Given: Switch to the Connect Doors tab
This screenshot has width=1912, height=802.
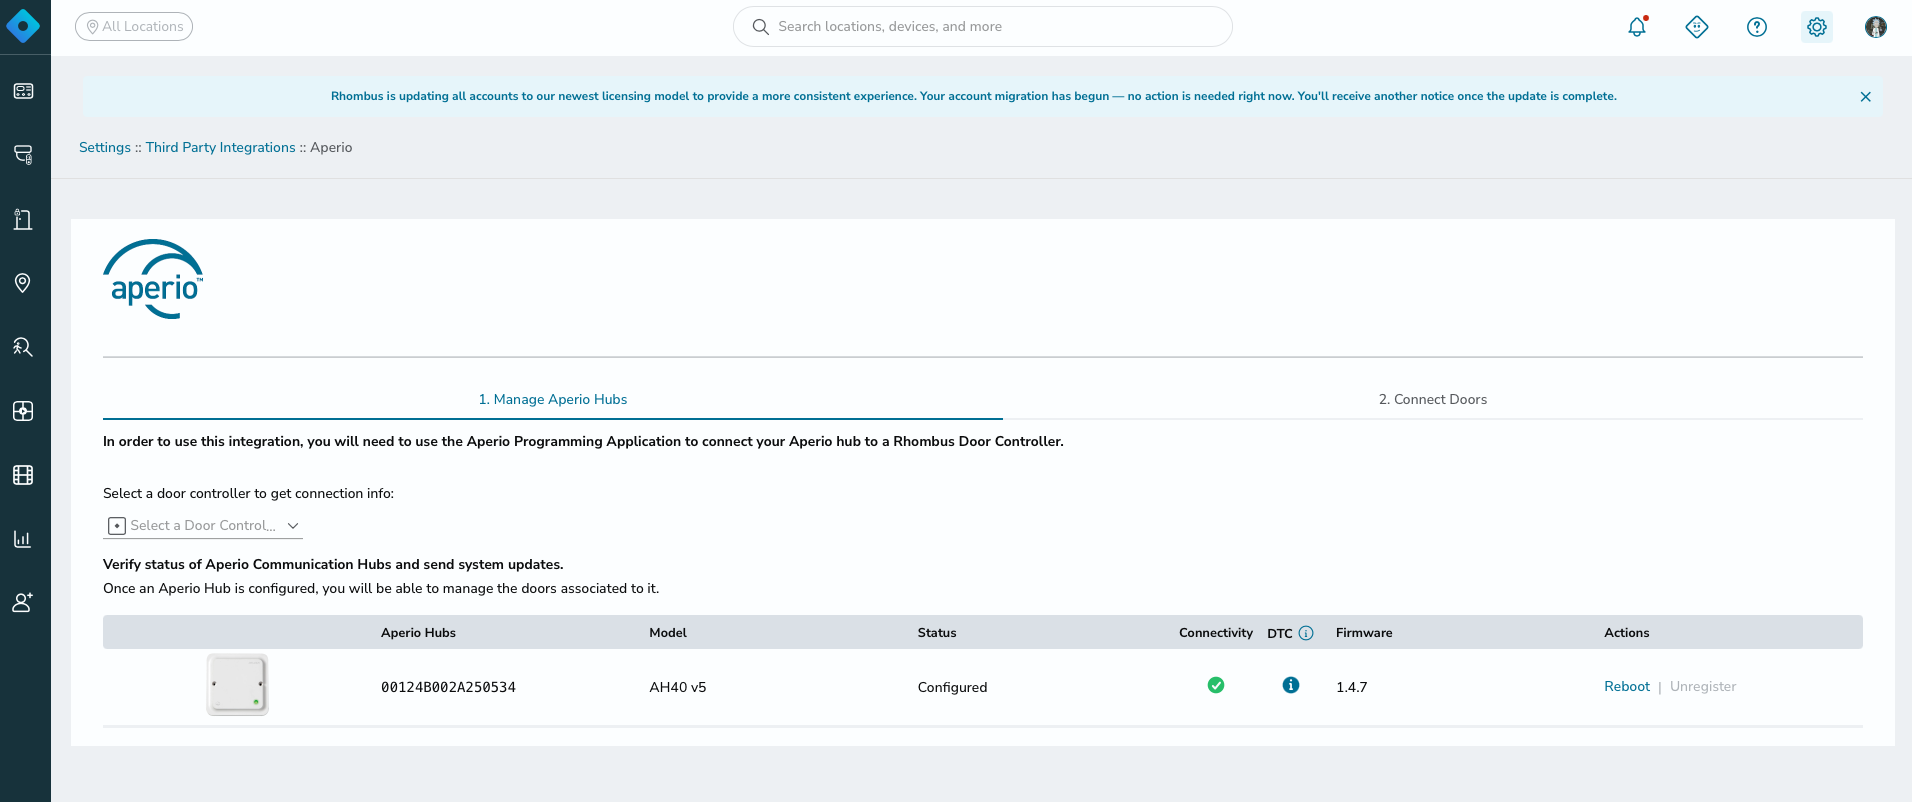Looking at the screenshot, I should tap(1432, 399).
